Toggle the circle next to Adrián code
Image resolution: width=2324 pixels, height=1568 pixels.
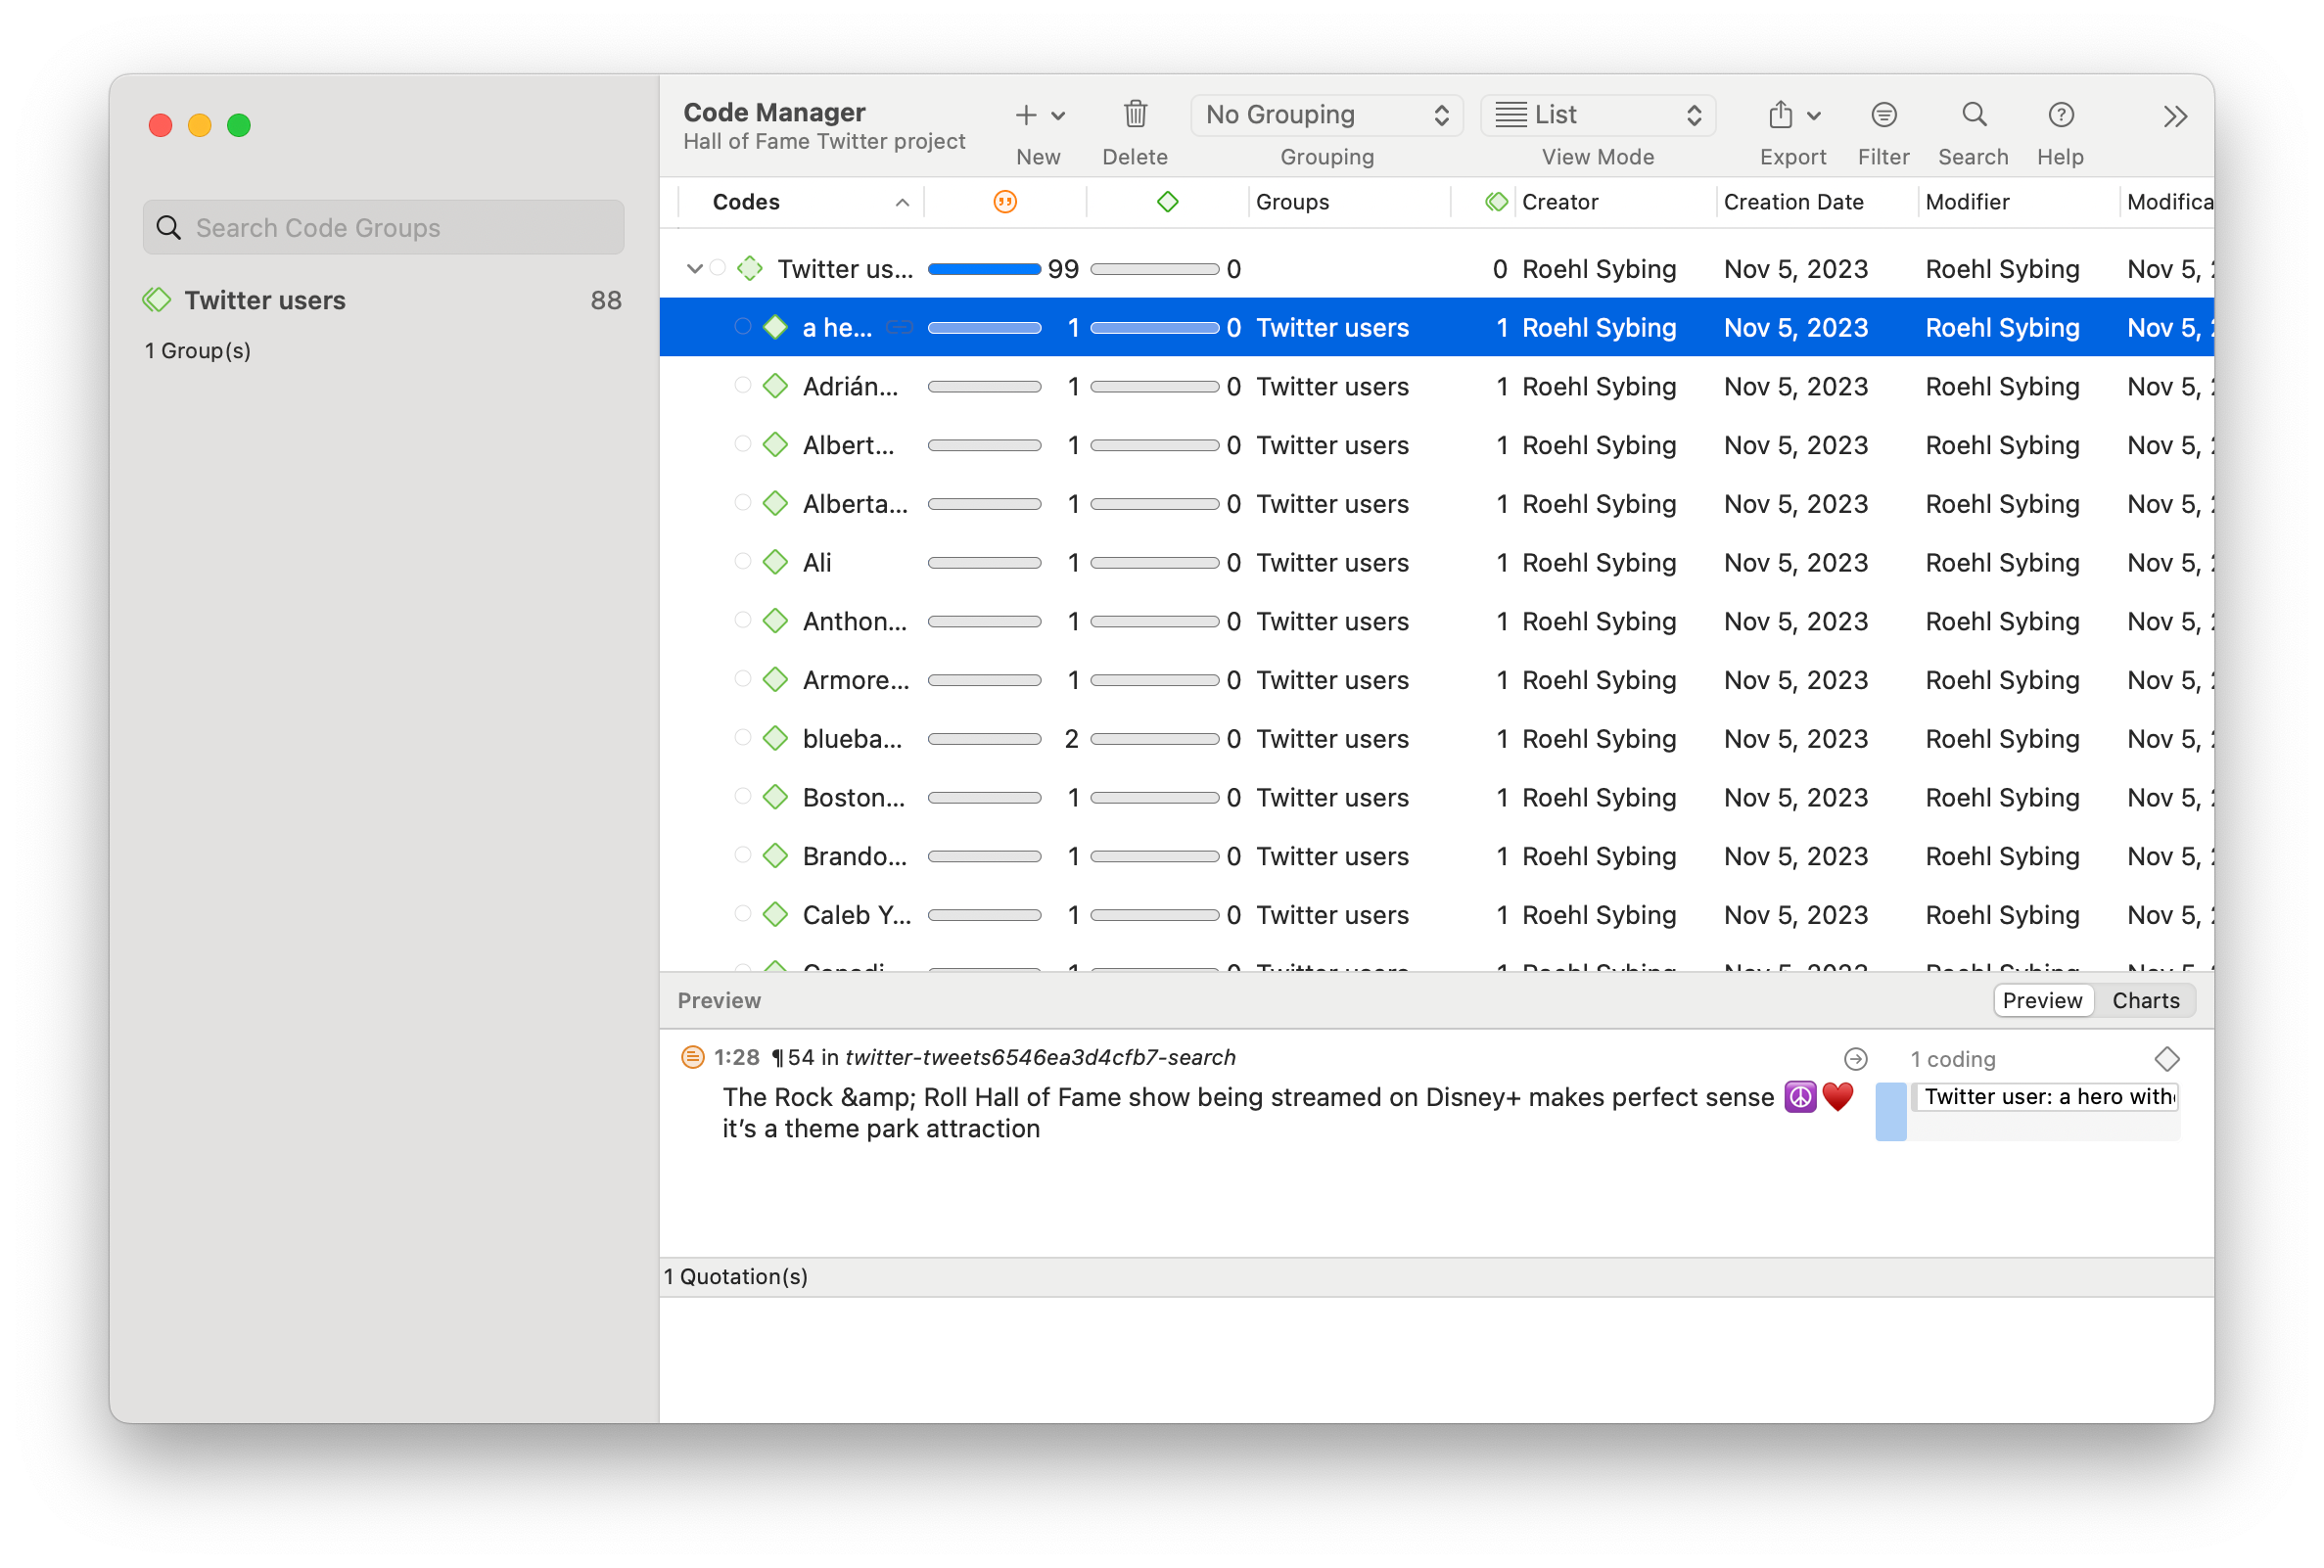click(742, 385)
